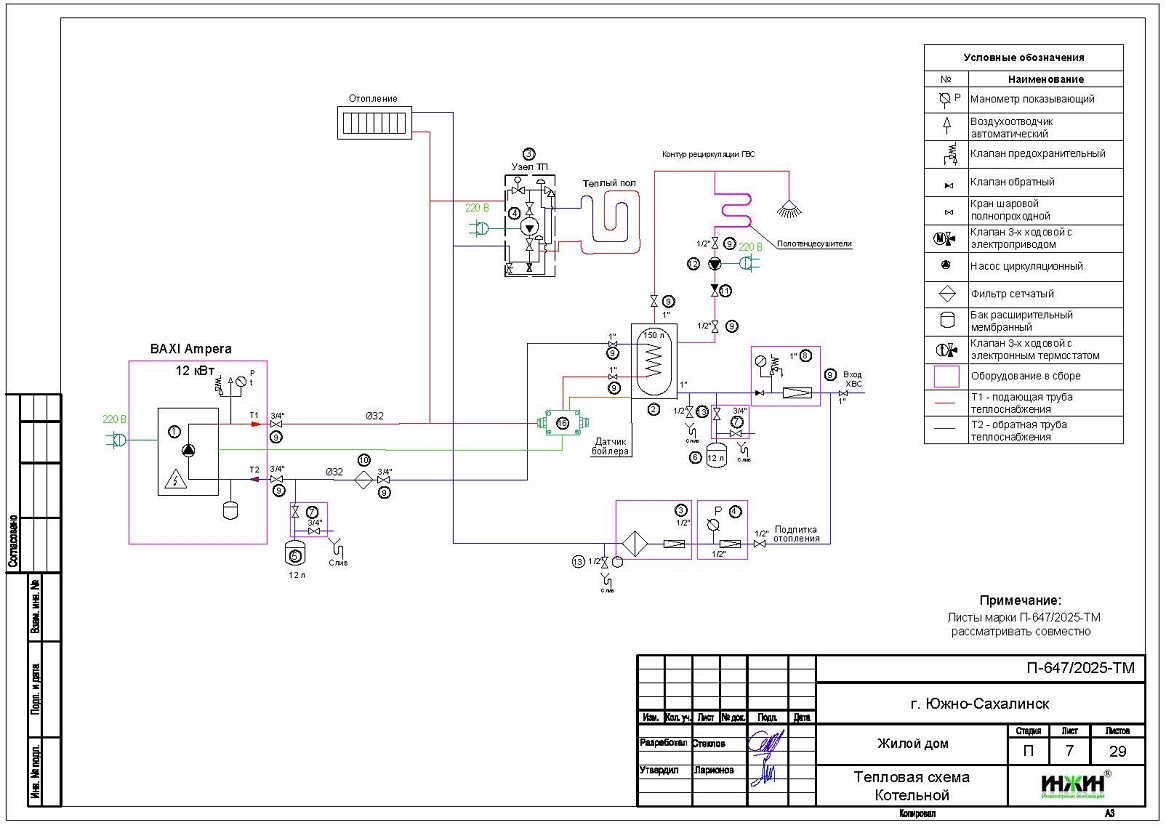Screen dimensions: 1166x825
Task: Click the BAXI Ampera heading
Action: pyautogui.click(x=190, y=349)
